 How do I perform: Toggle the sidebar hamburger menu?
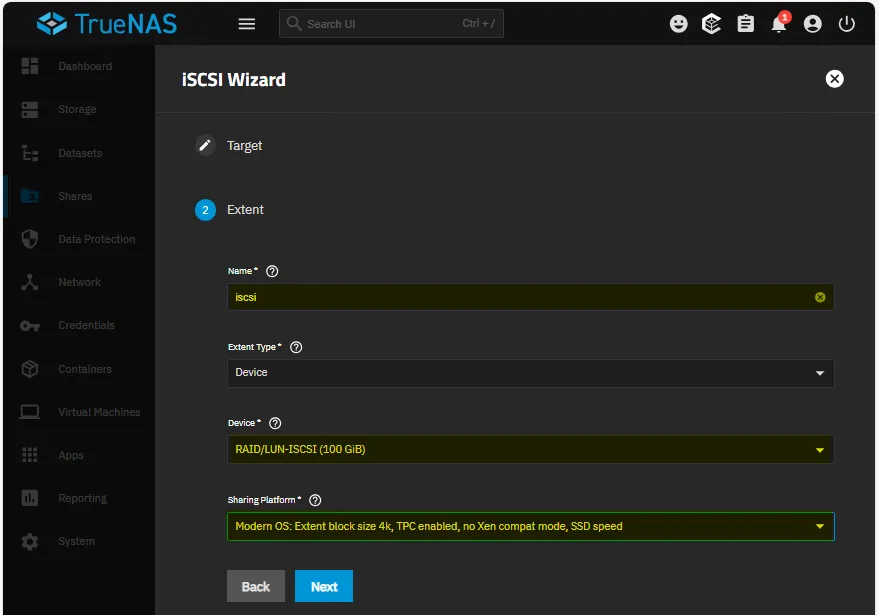pos(247,24)
